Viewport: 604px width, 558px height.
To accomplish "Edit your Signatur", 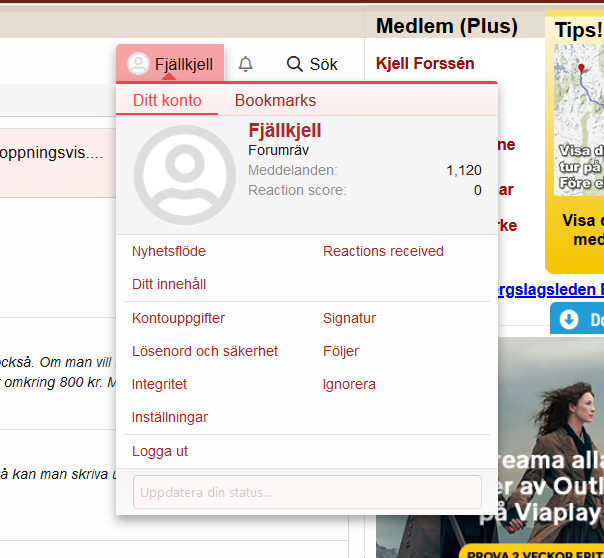I will coord(349,318).
